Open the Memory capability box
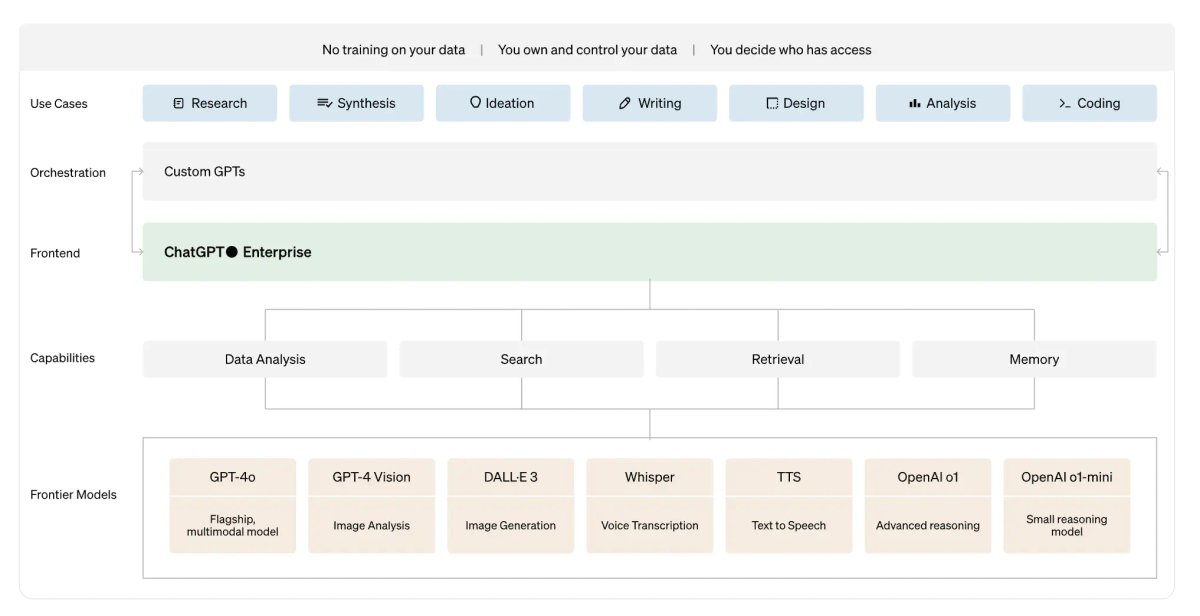 click(1034, 359)
